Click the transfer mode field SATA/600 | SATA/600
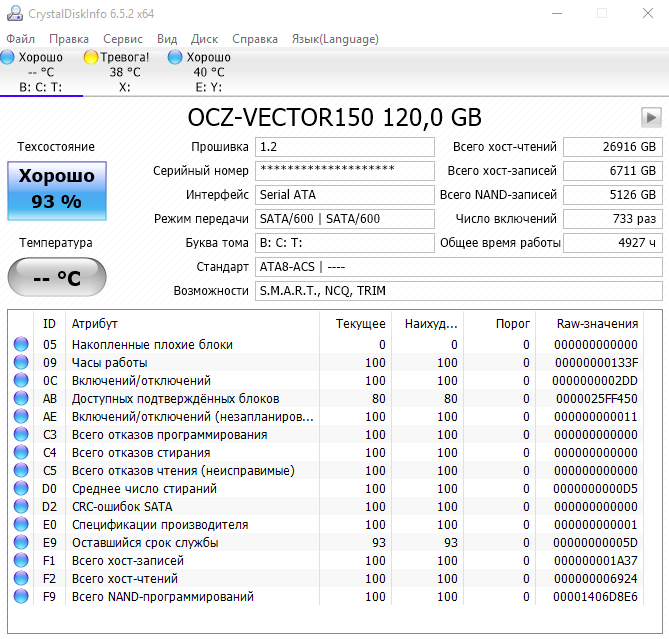 345,219
